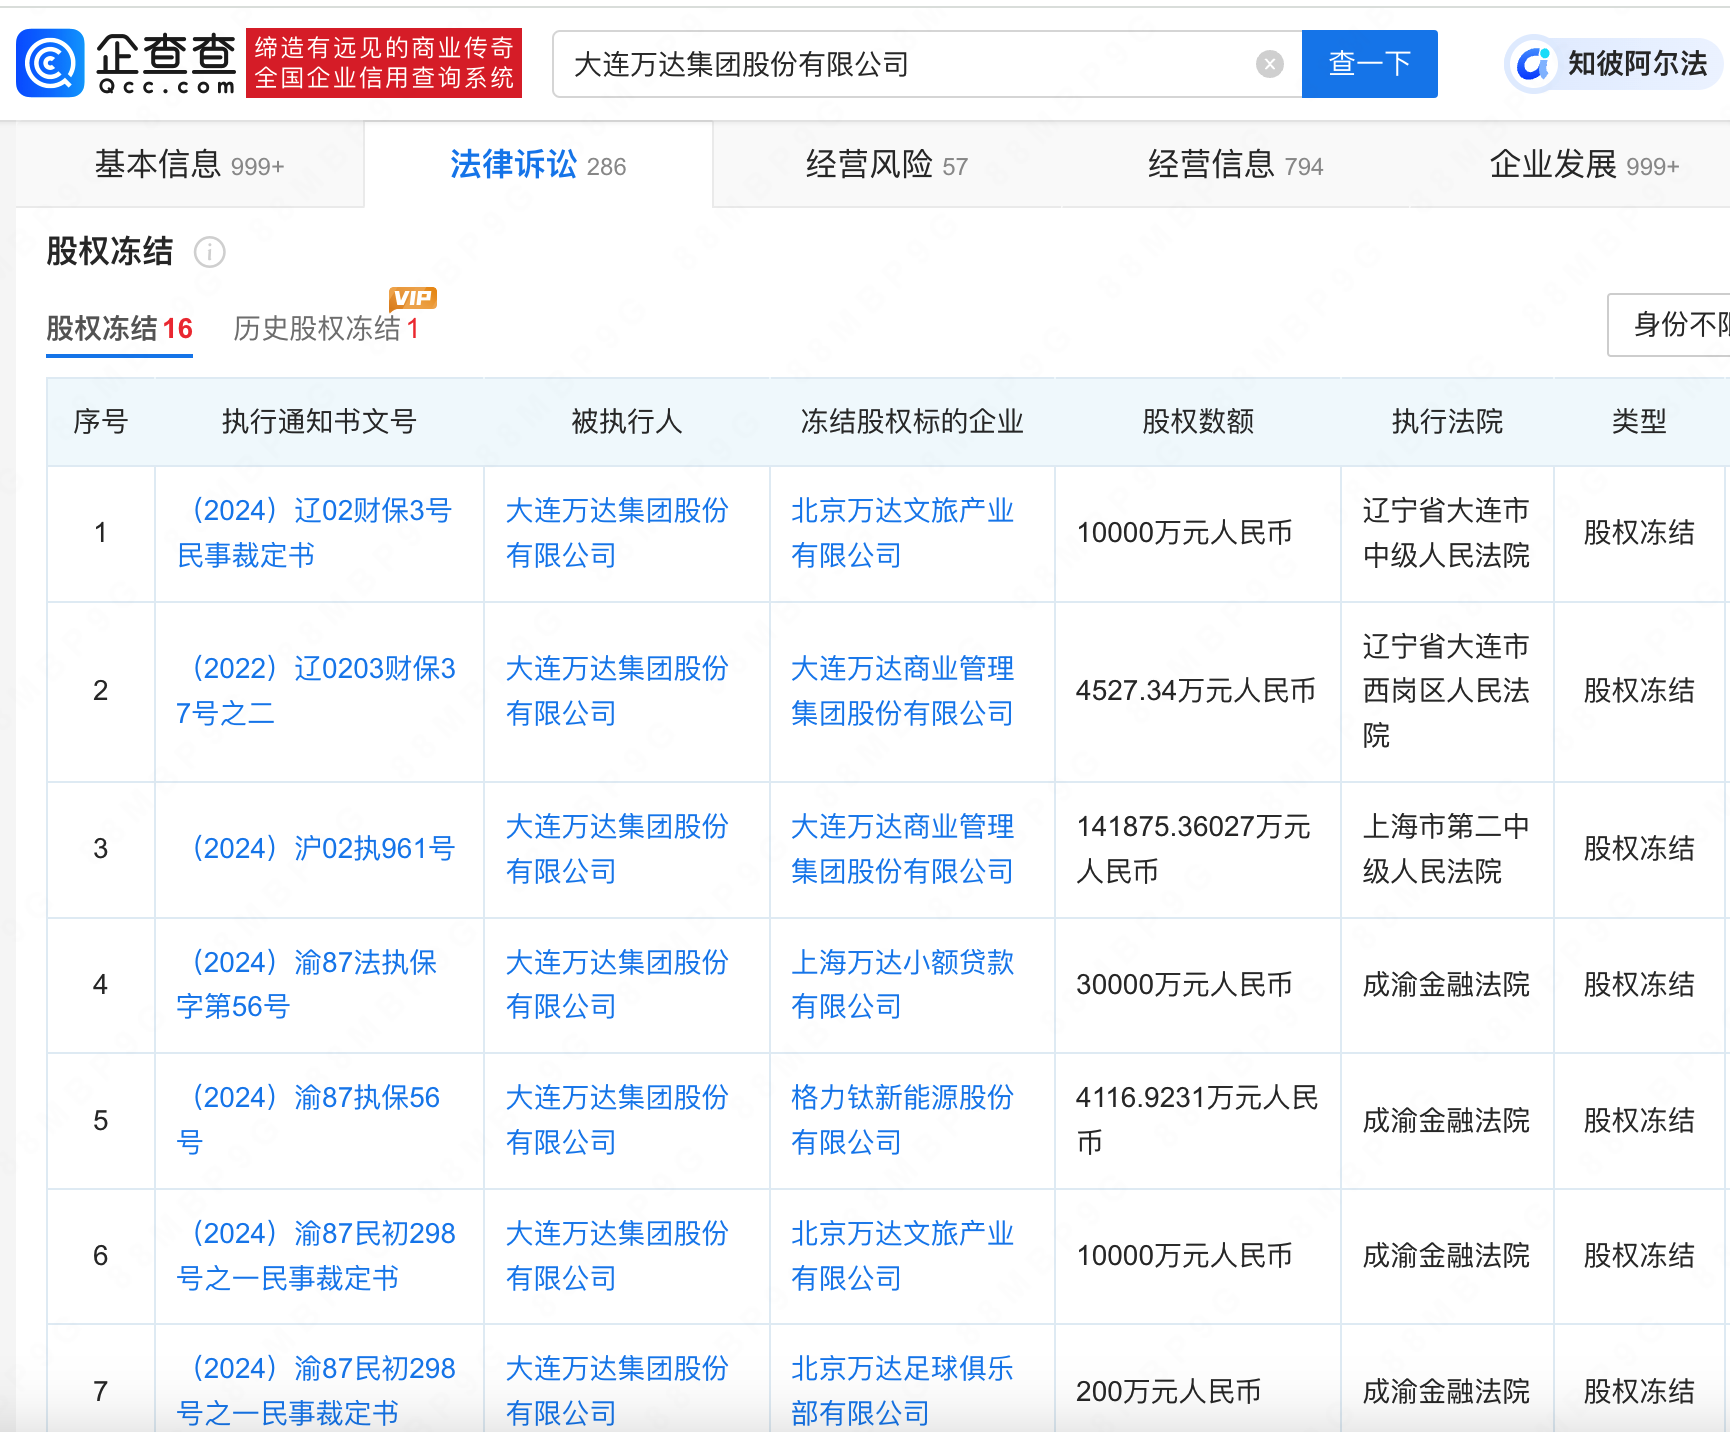Click 辽宁省大连市西岗区人民法院 court cell
Screen dimensions: 1730x1432
(x=1446, y=691)
